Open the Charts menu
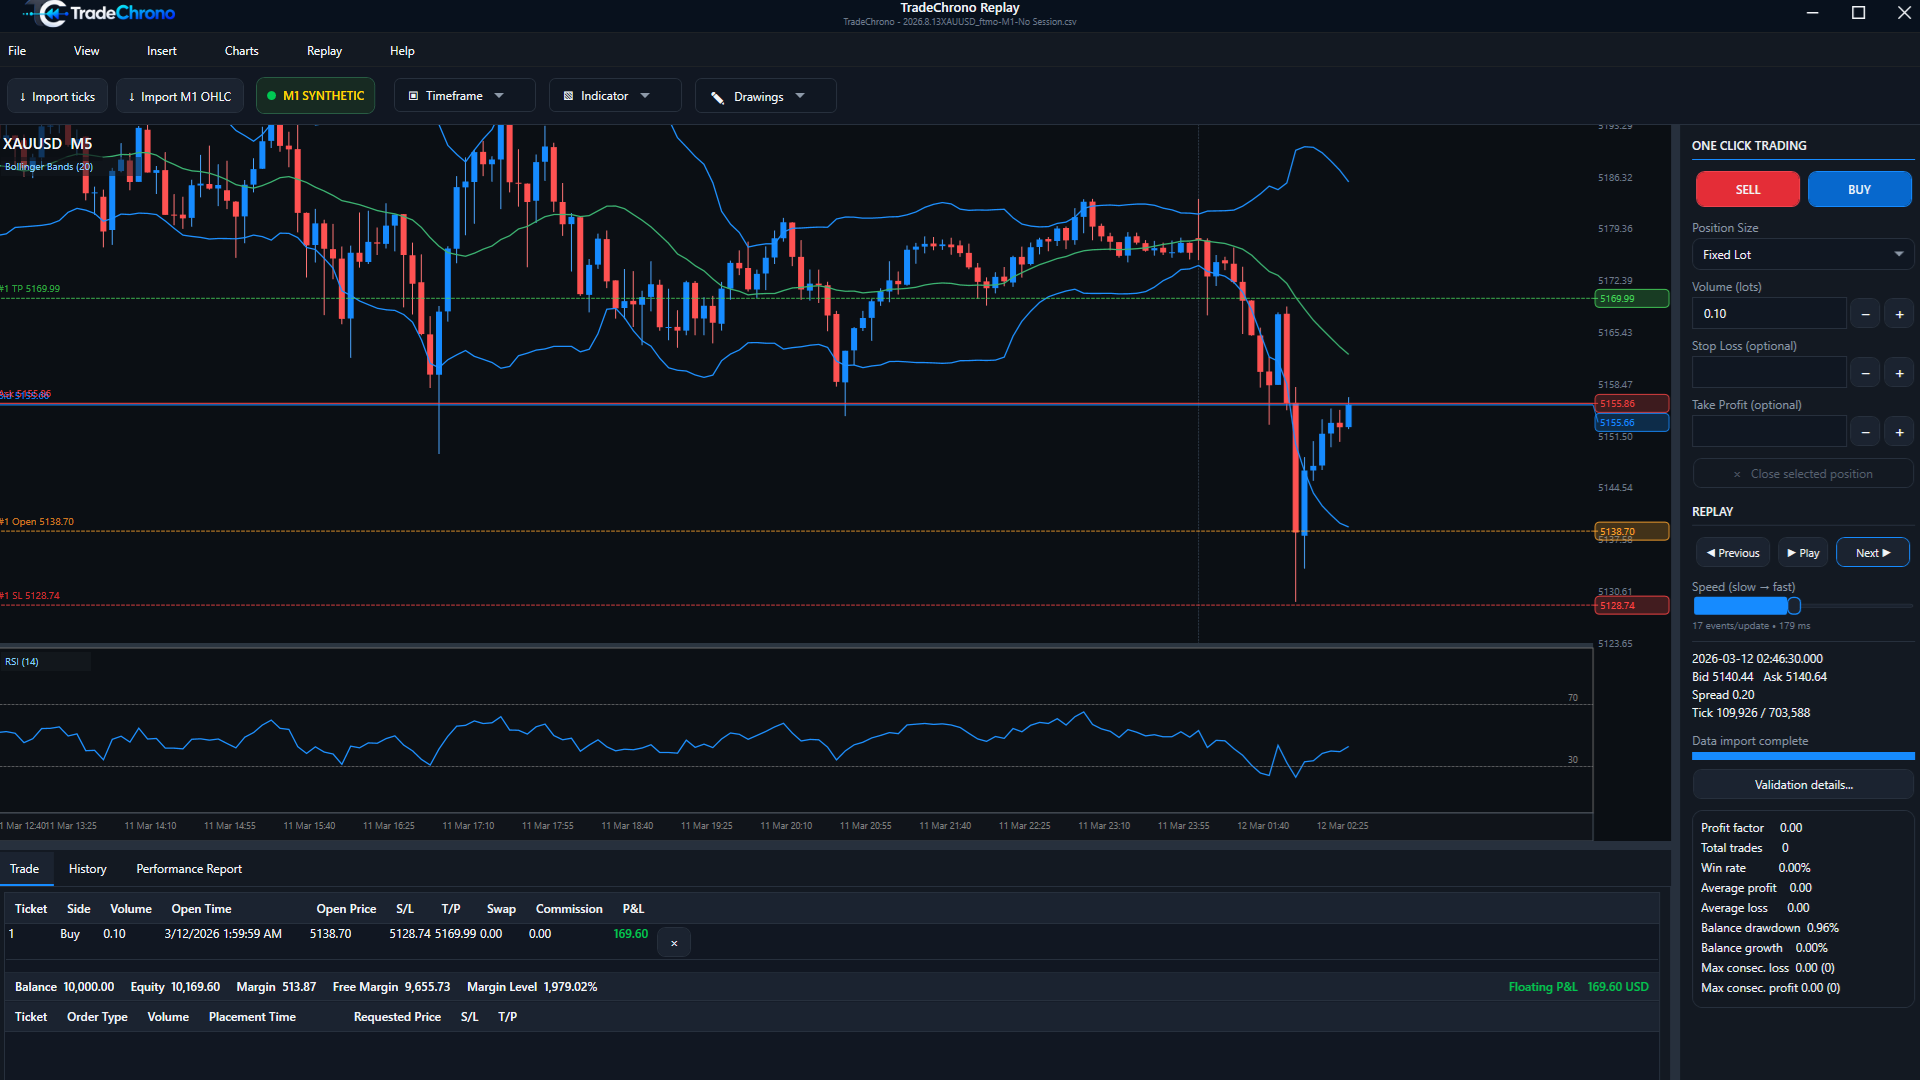 pyautogui.click(x=242, y=51)
